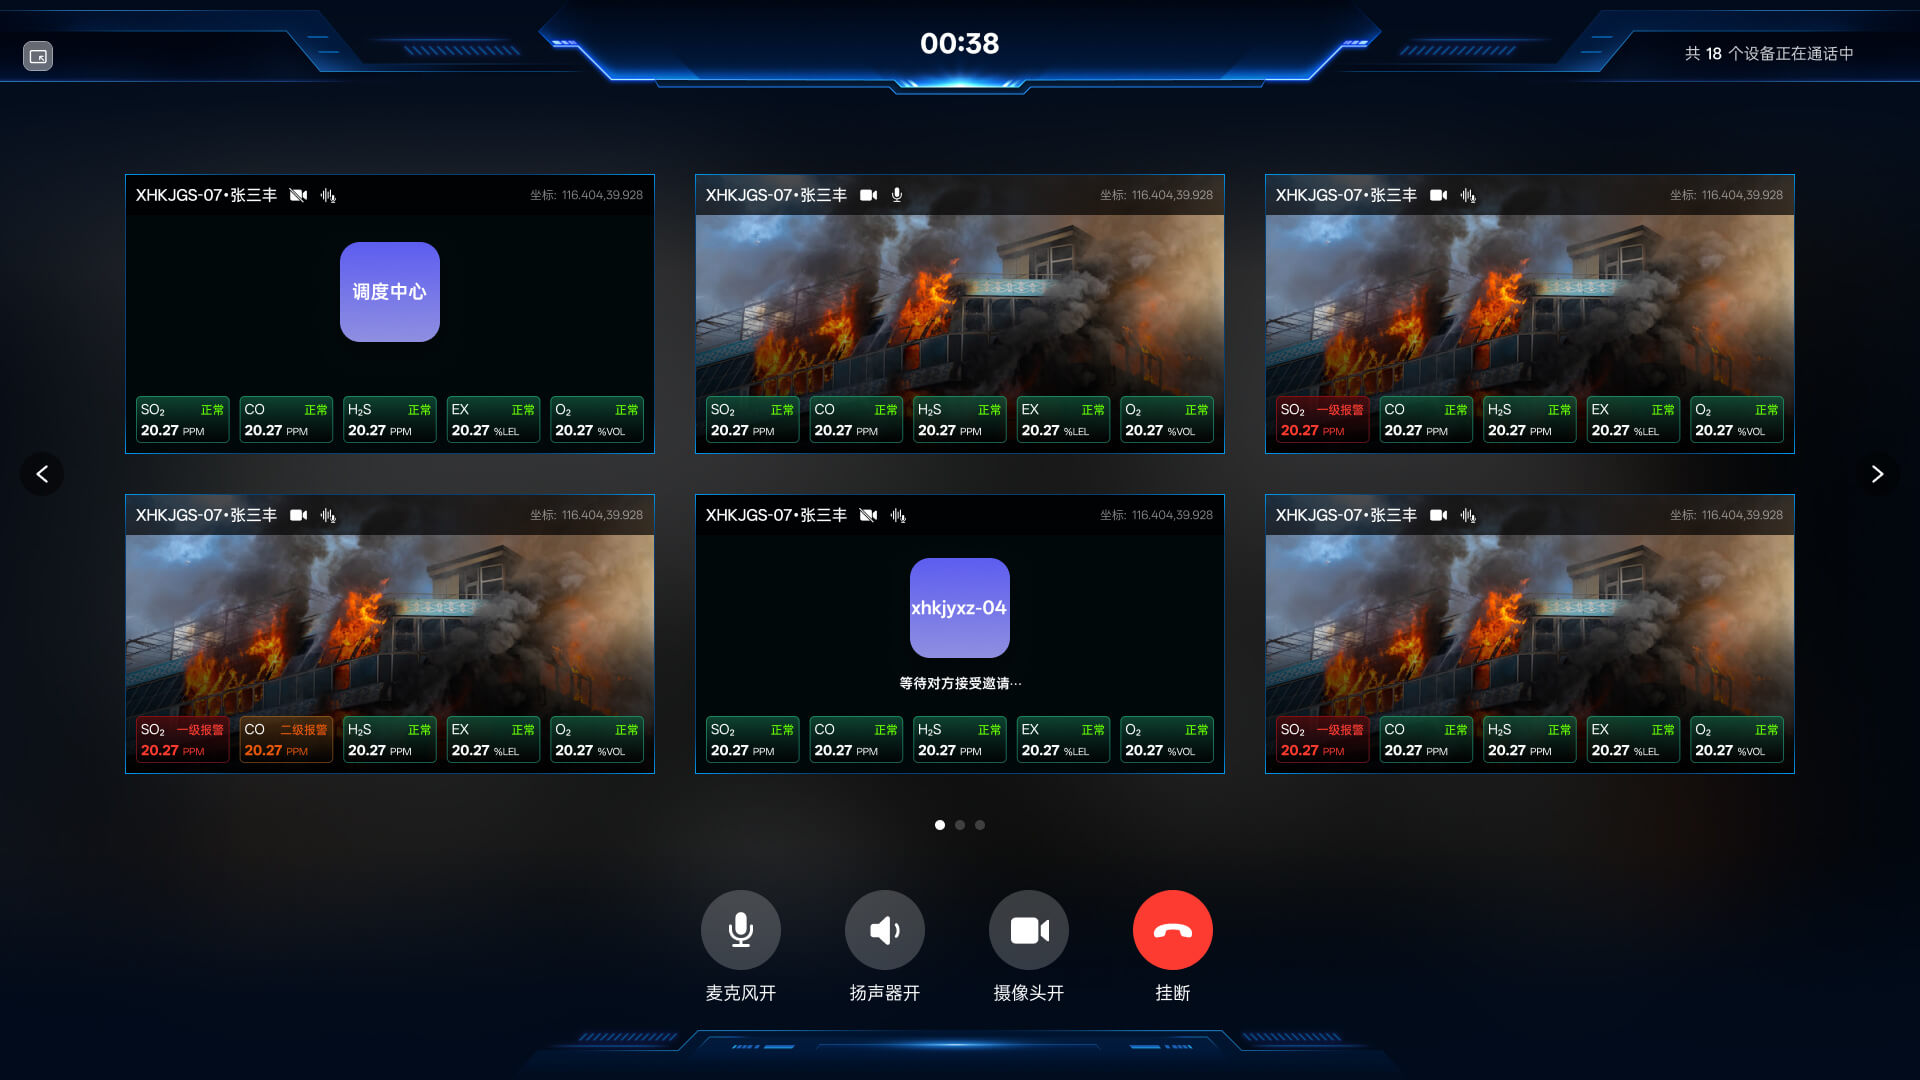Image resolution: width=1920 pixels, height=1080 pixels.
Task: Click the H₂S reading in the xhkjyxz-04 card
Action: (x=960, y=740)
